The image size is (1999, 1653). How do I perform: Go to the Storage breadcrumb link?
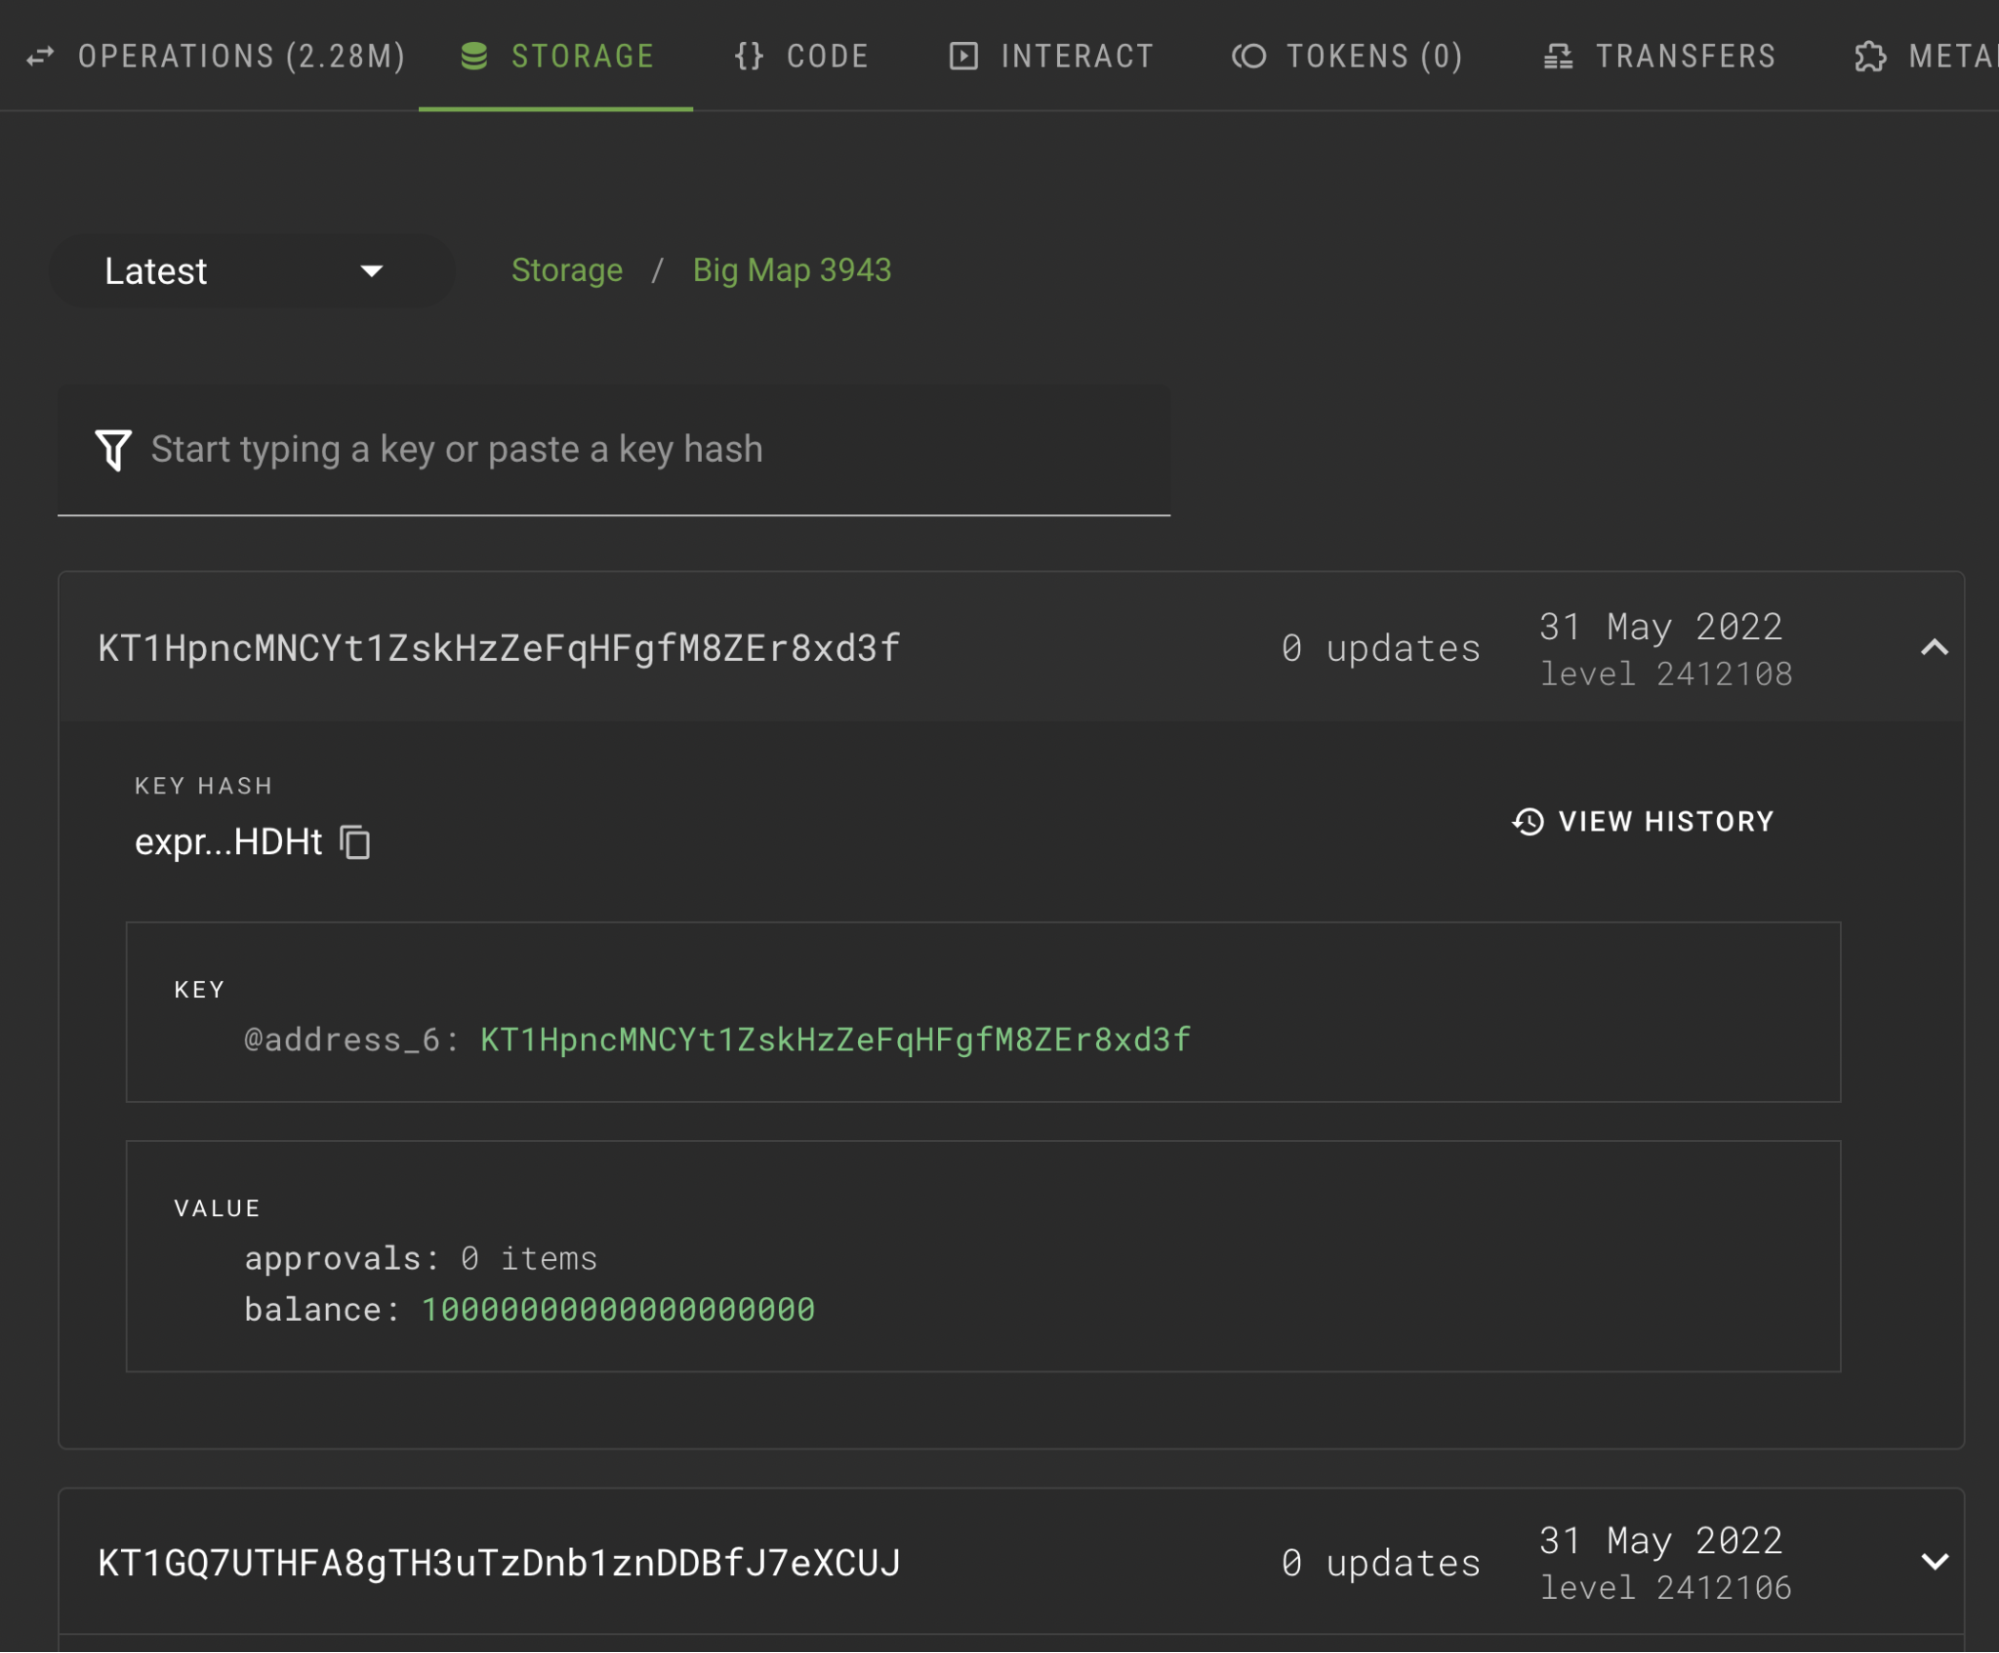coord(566,270)
